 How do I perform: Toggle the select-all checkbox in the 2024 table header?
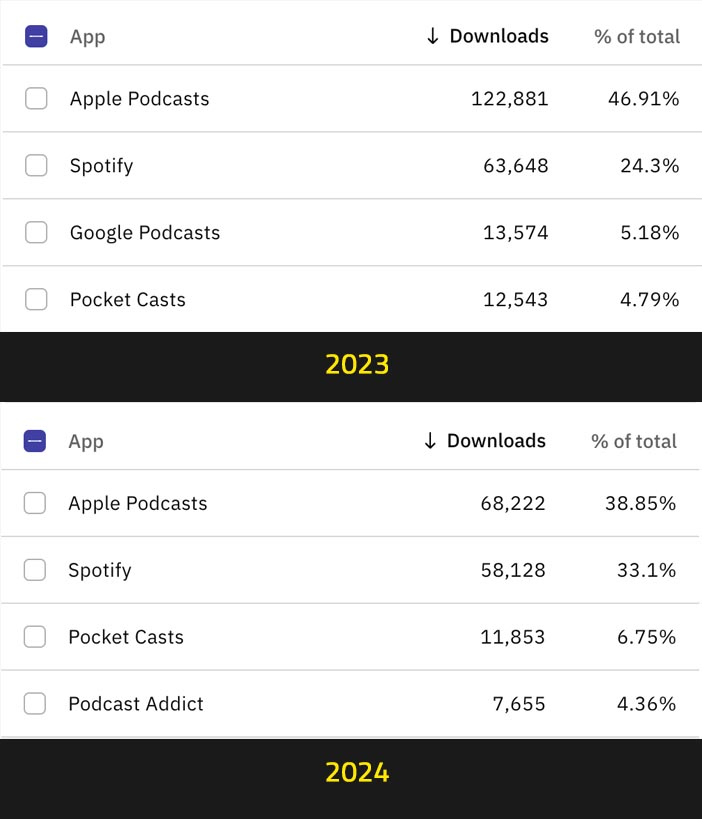(x=34, y=441)
